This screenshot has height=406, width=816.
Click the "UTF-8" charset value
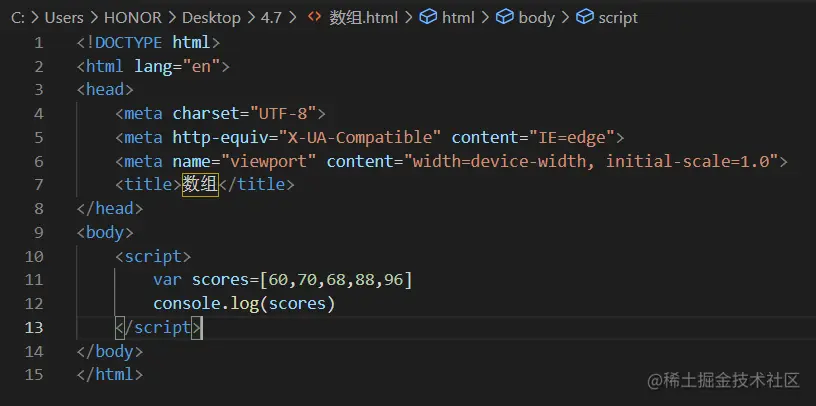click(x=283, y=113)
